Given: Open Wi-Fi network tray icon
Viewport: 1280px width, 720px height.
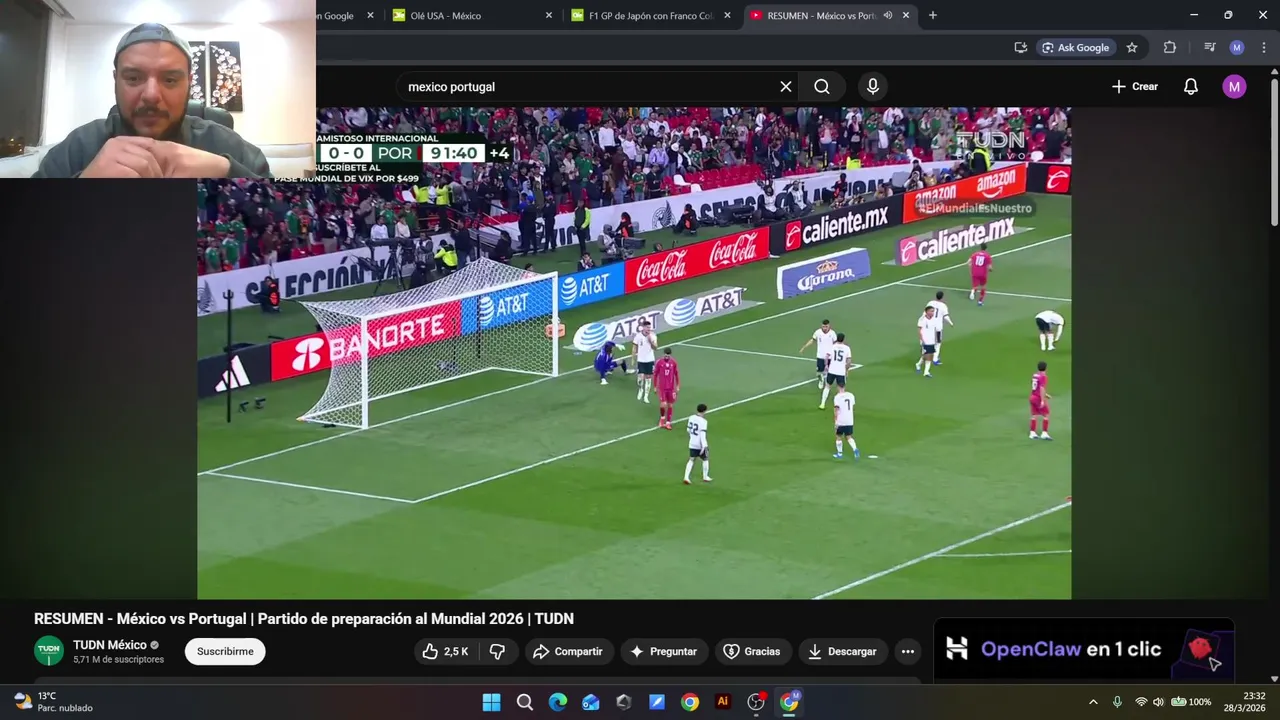Looking at the screenshot, I should [1141, 702].
